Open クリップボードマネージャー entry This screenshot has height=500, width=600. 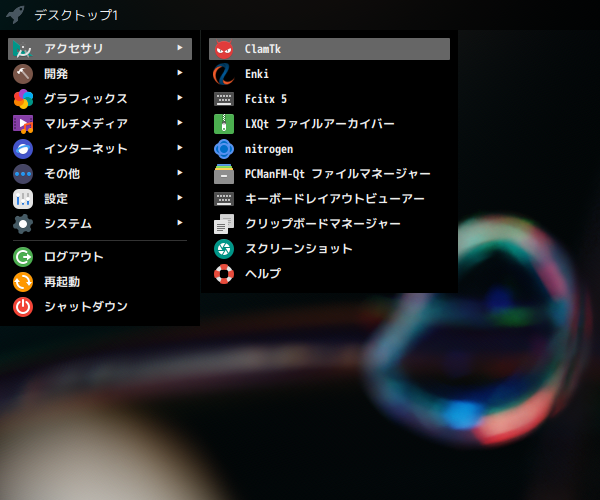tap(329, 224)
